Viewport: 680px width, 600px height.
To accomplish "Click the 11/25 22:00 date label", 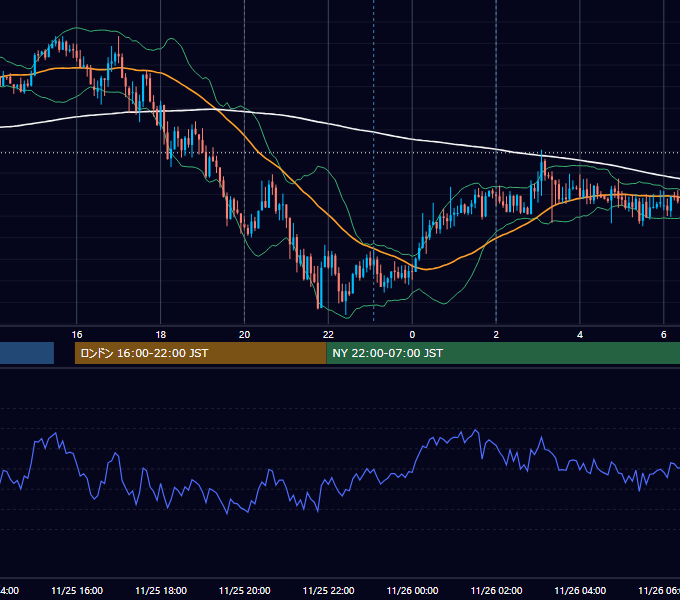I will [328, 590].
